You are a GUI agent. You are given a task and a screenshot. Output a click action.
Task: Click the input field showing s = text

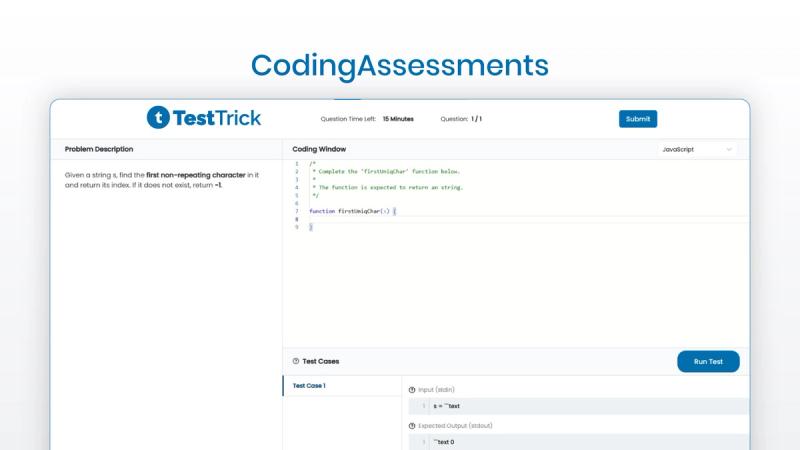click(579, 406)
